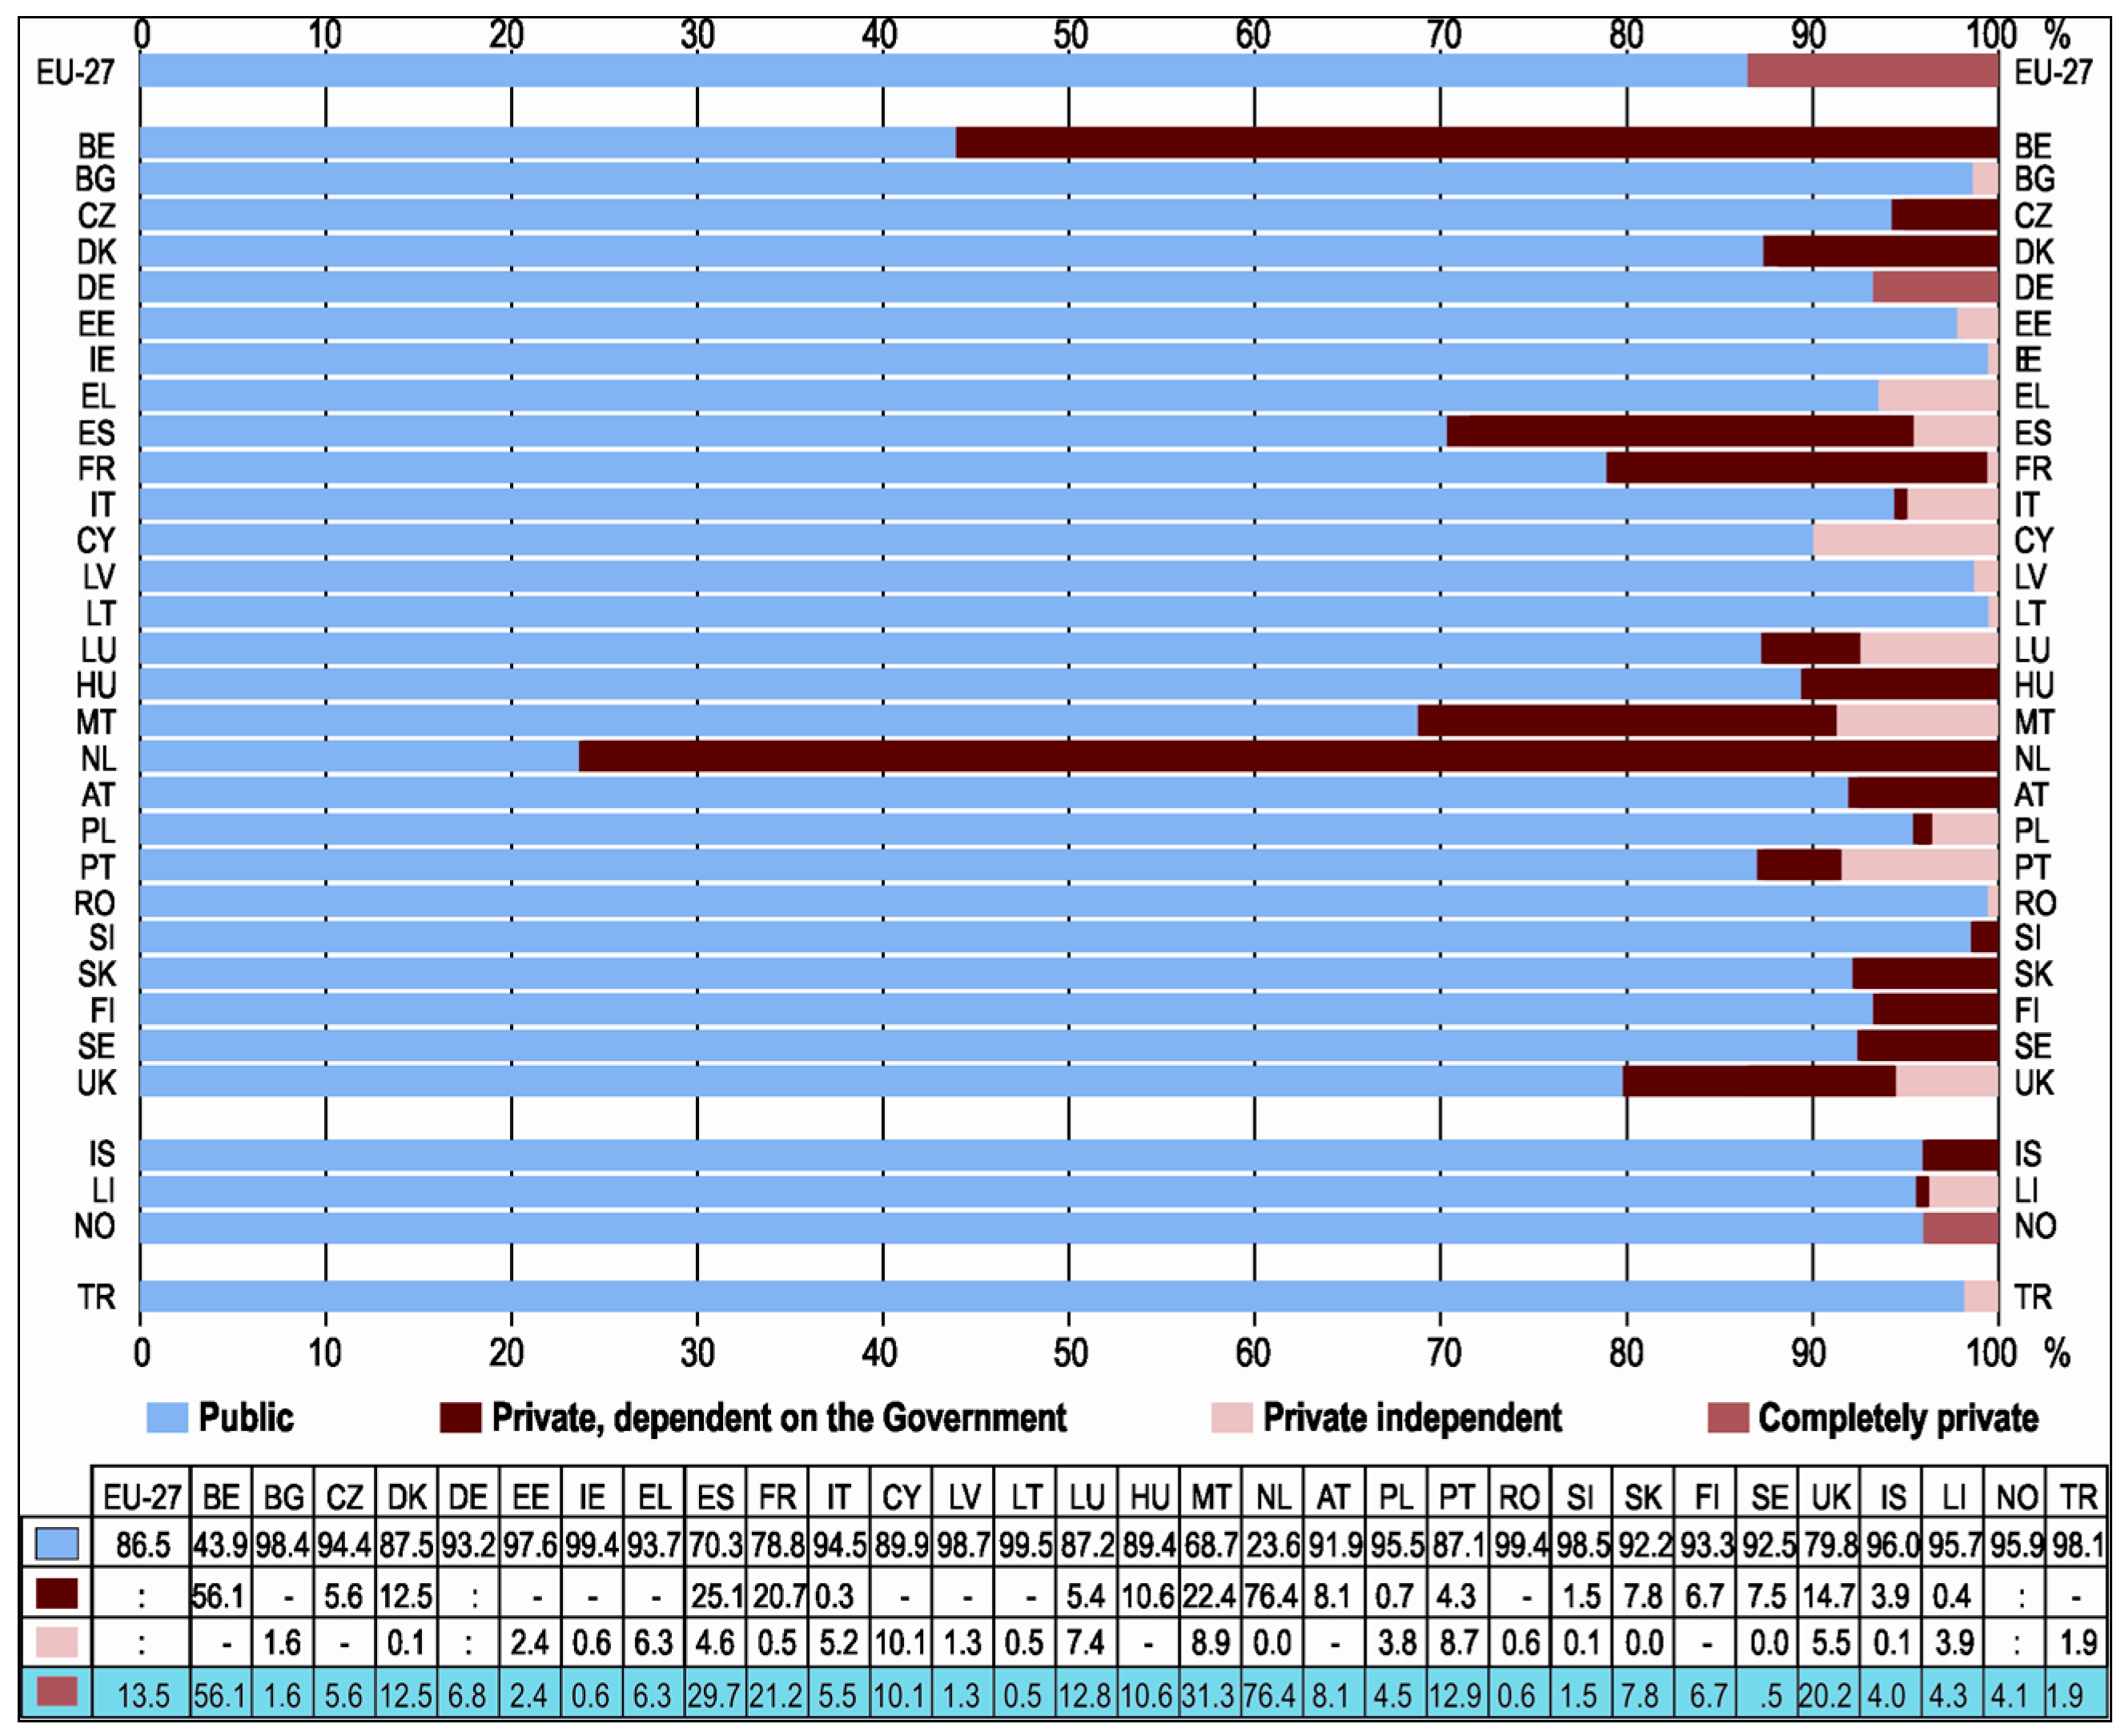Click the dark red segment of BE bar

pyautogui.click(x=1476, y=143)
